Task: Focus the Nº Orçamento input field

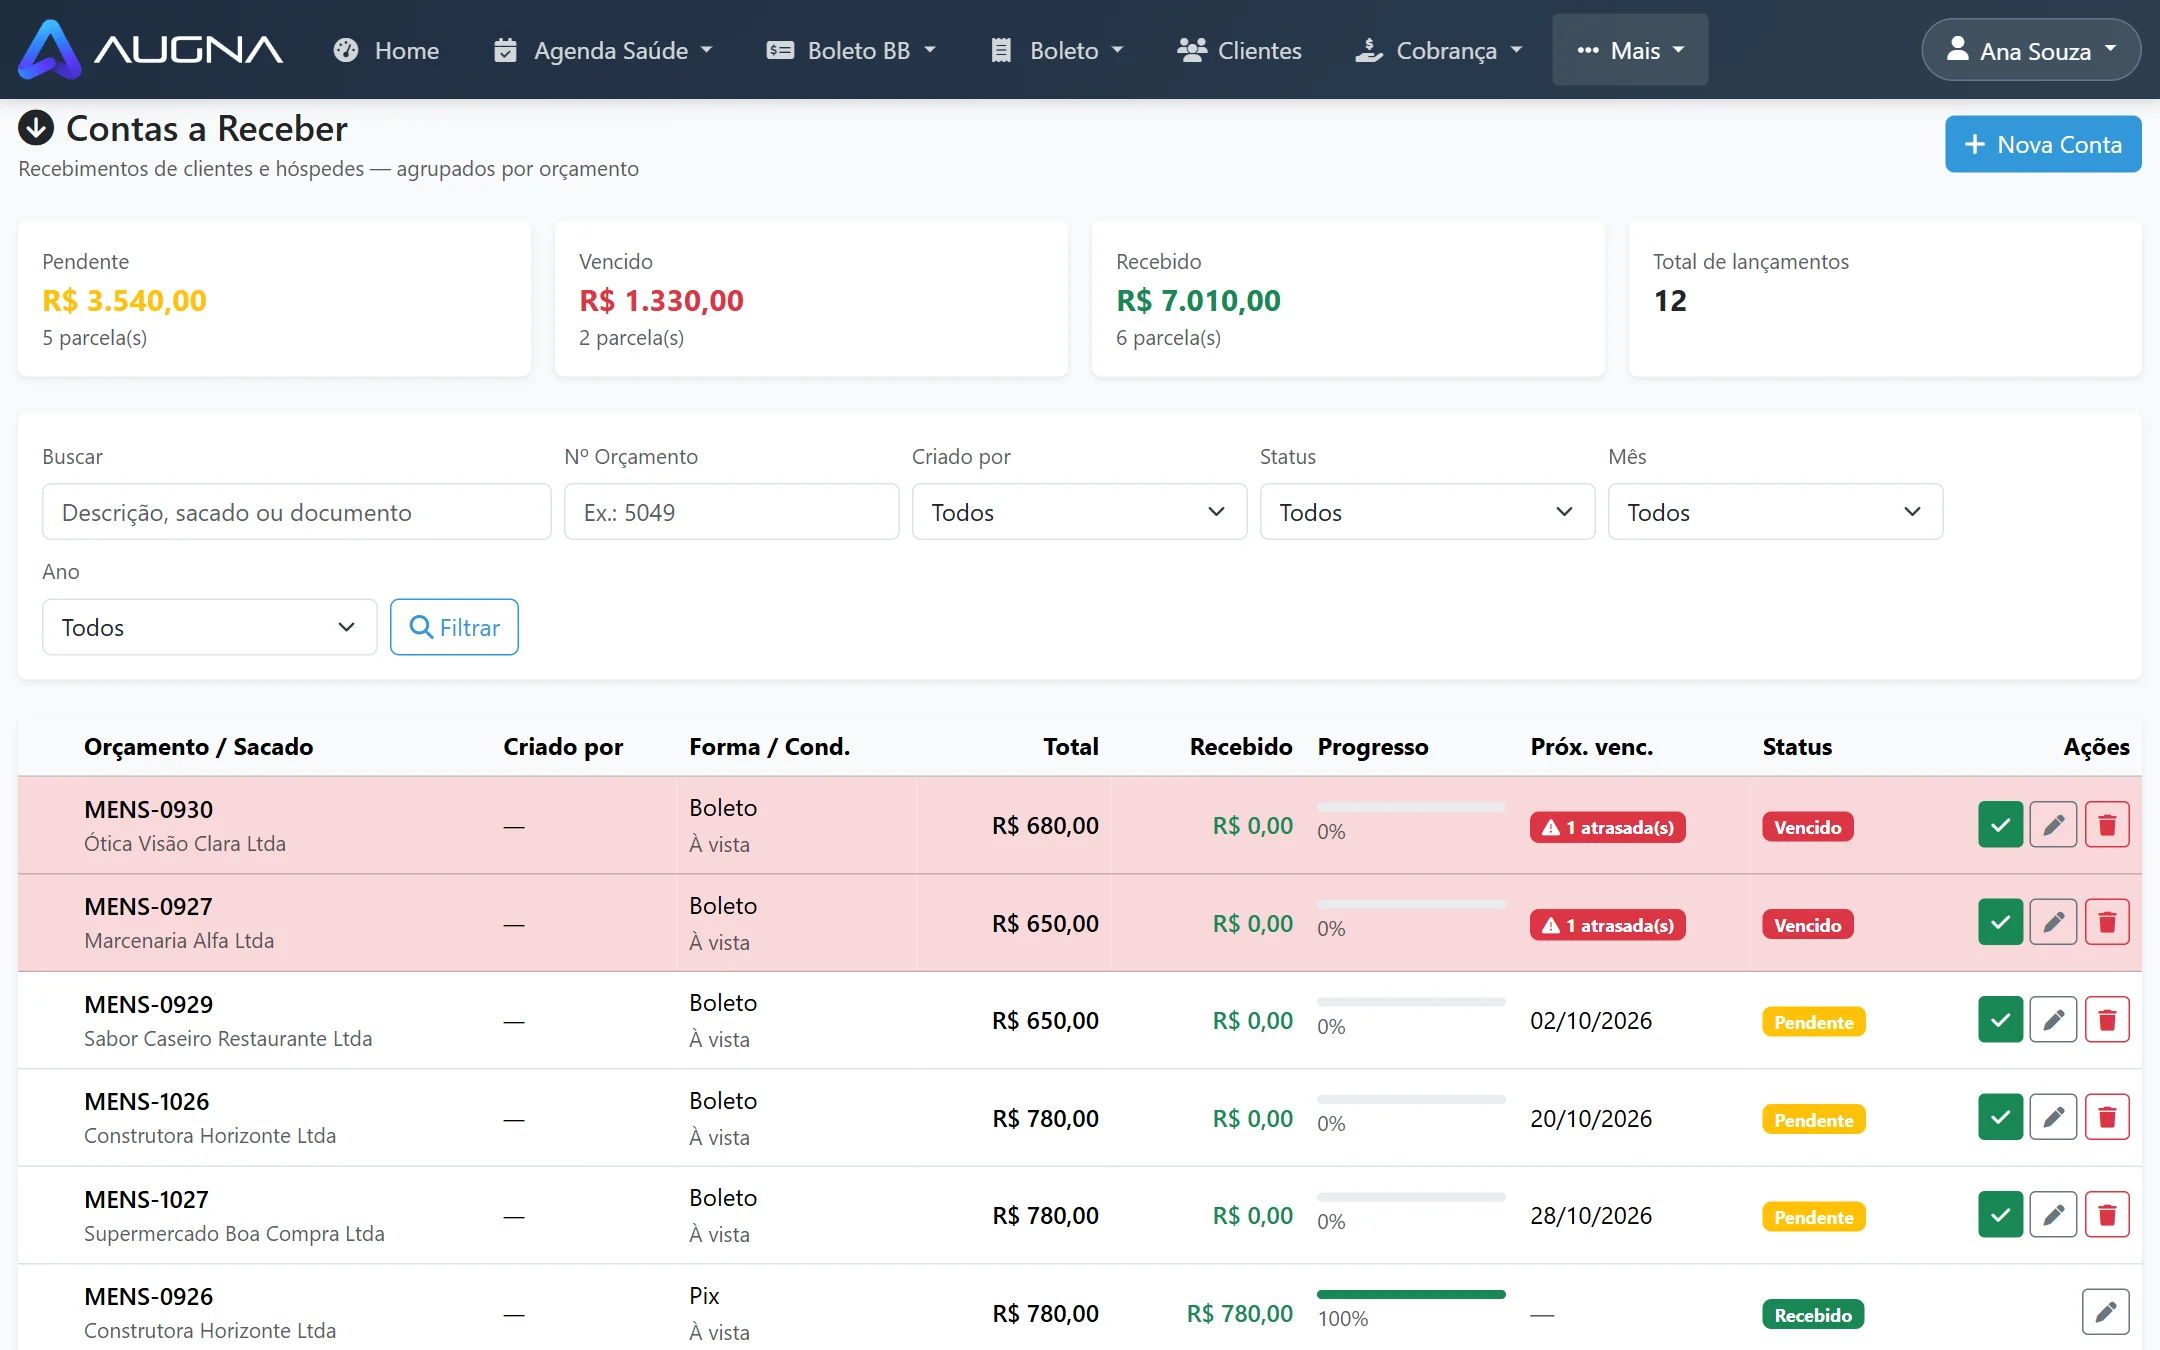Action: pyautogui.click(x=731, y=512)
